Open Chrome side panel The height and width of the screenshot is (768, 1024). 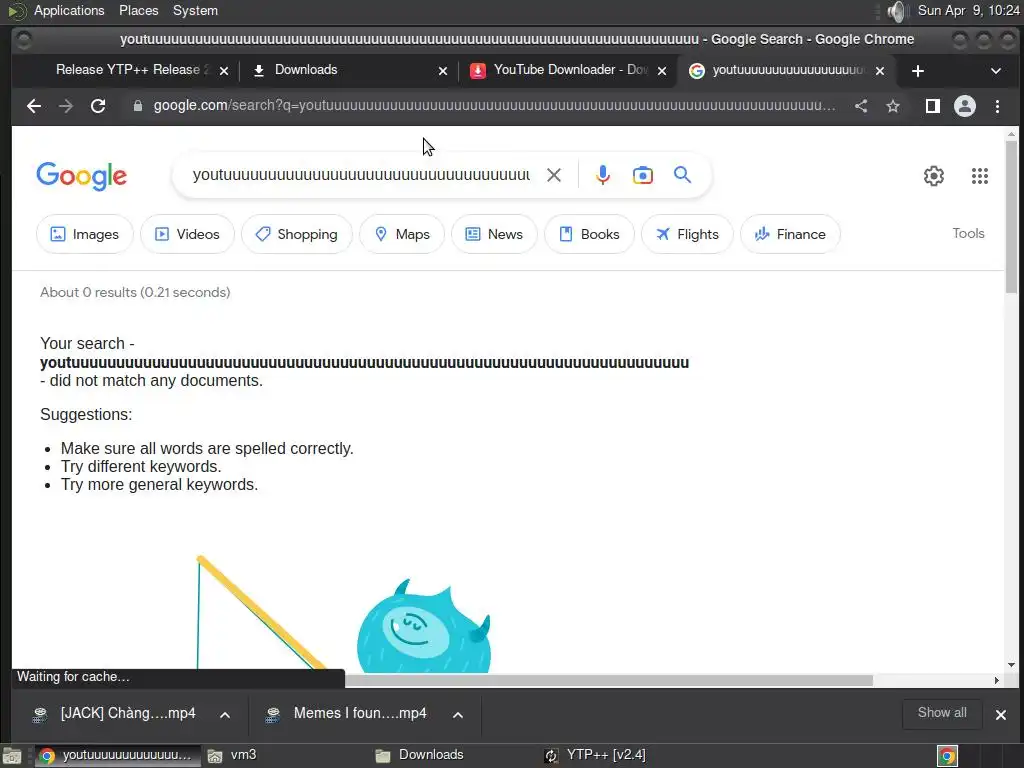(x=933, y=106)
